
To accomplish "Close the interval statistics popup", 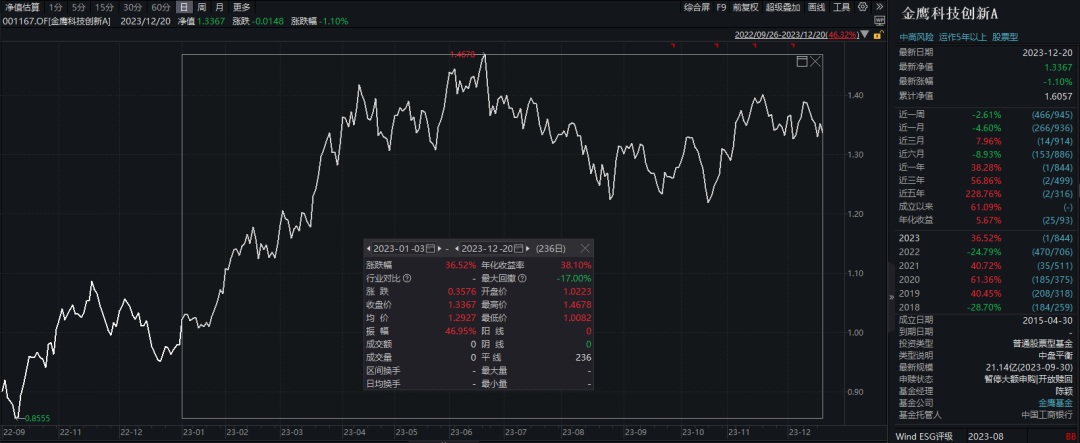I will tap(585, 248).
